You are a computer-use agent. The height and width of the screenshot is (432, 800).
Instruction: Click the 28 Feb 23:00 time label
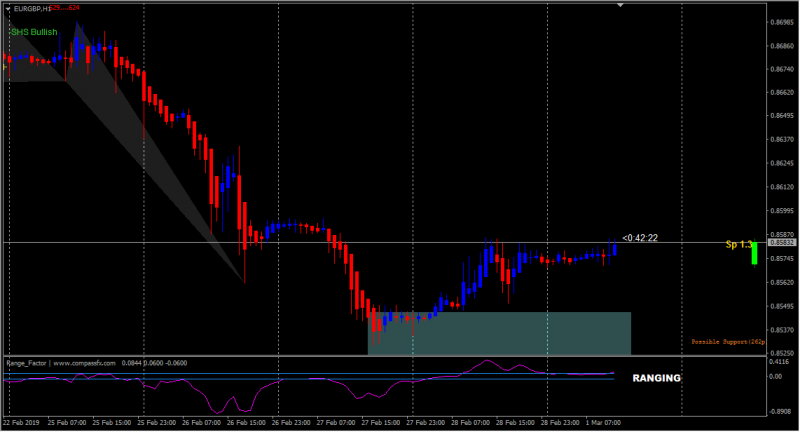coord(561,422)
